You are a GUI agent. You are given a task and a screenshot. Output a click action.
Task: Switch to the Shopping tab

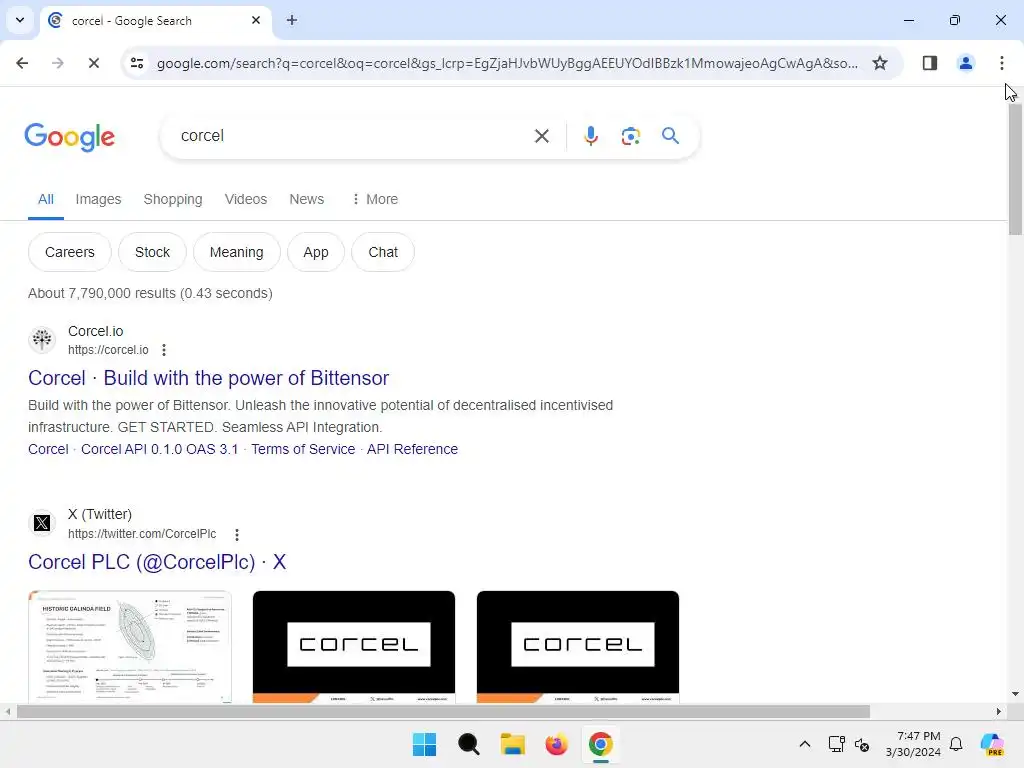pyautogui.click(x=173, y=199)
